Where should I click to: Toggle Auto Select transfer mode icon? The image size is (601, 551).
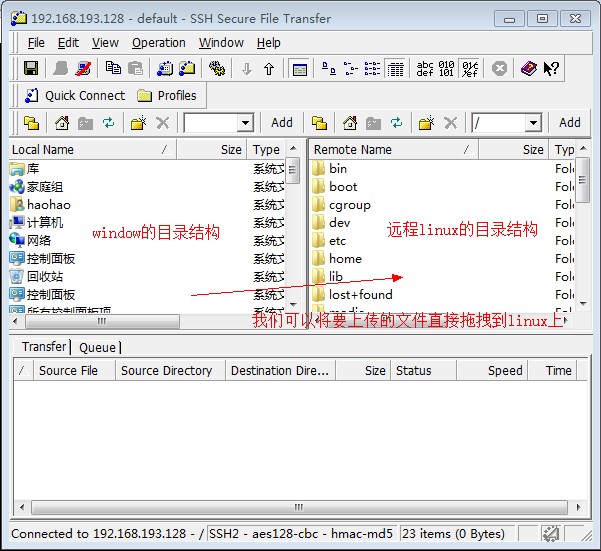[x=470, y=69]
